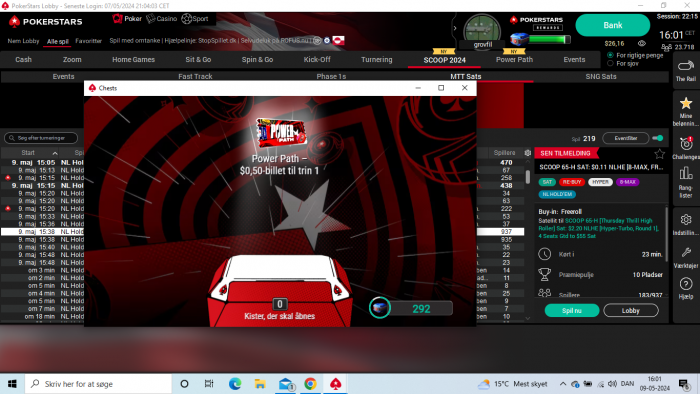Click the green rewards progress bar

pyautogui.click(x=550, y=40)
